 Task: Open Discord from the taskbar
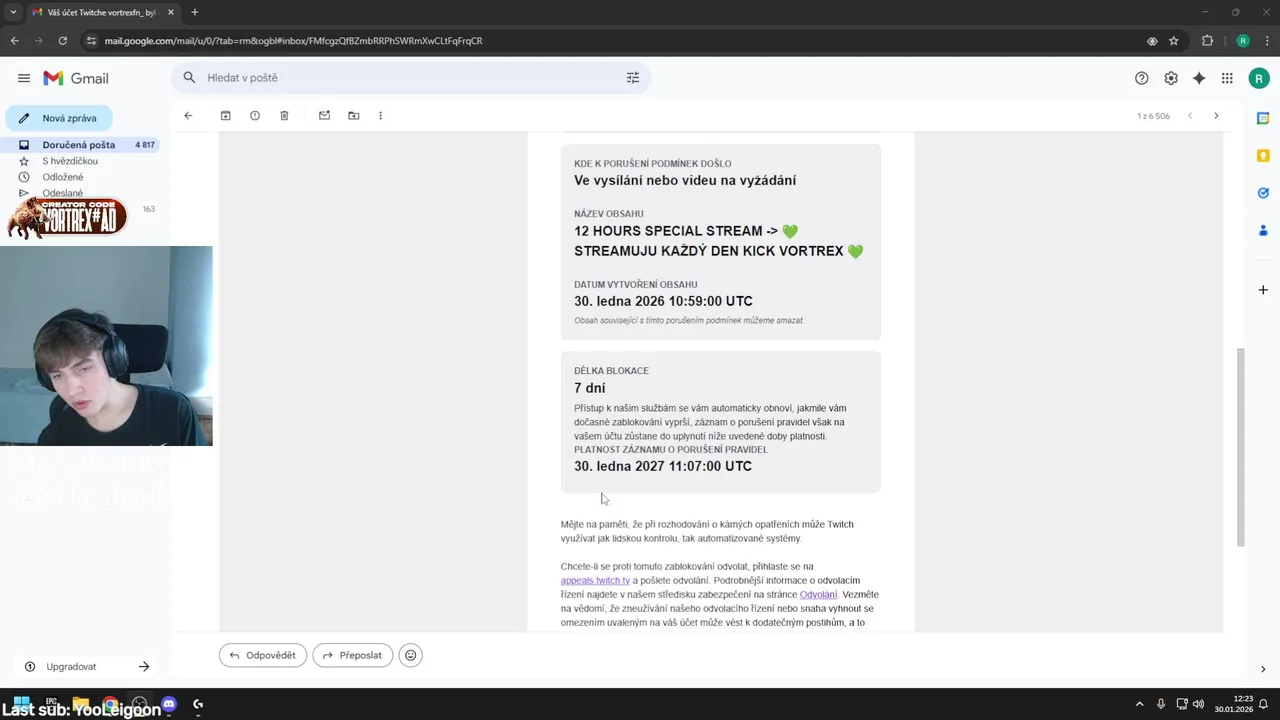169,704
